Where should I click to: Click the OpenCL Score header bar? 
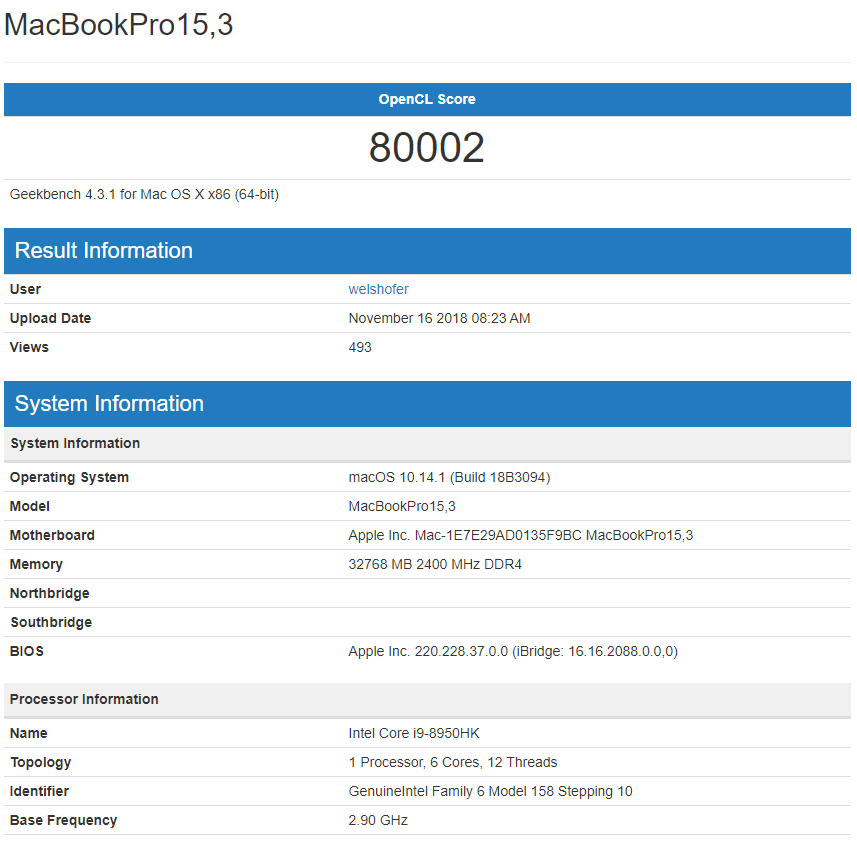coord(427,99)
